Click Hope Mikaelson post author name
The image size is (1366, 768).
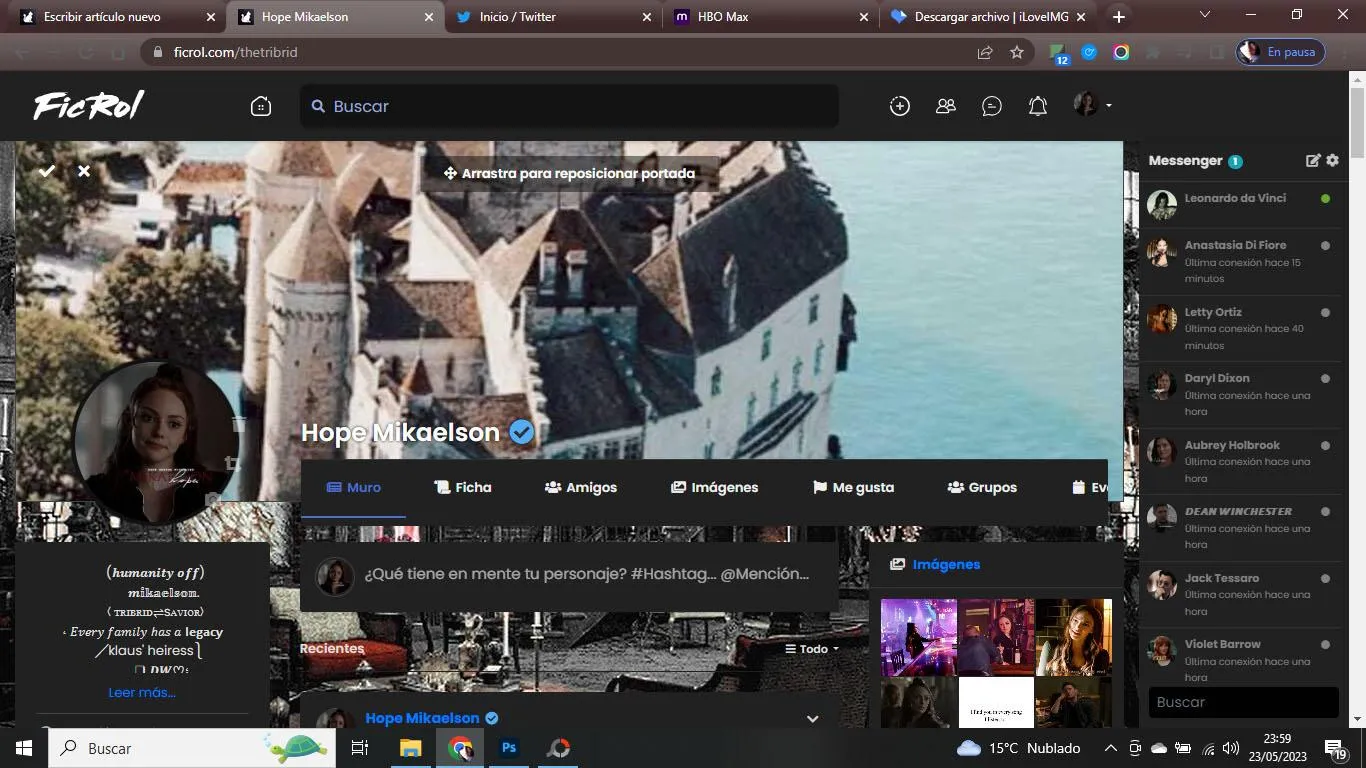(x=422, y=718)
